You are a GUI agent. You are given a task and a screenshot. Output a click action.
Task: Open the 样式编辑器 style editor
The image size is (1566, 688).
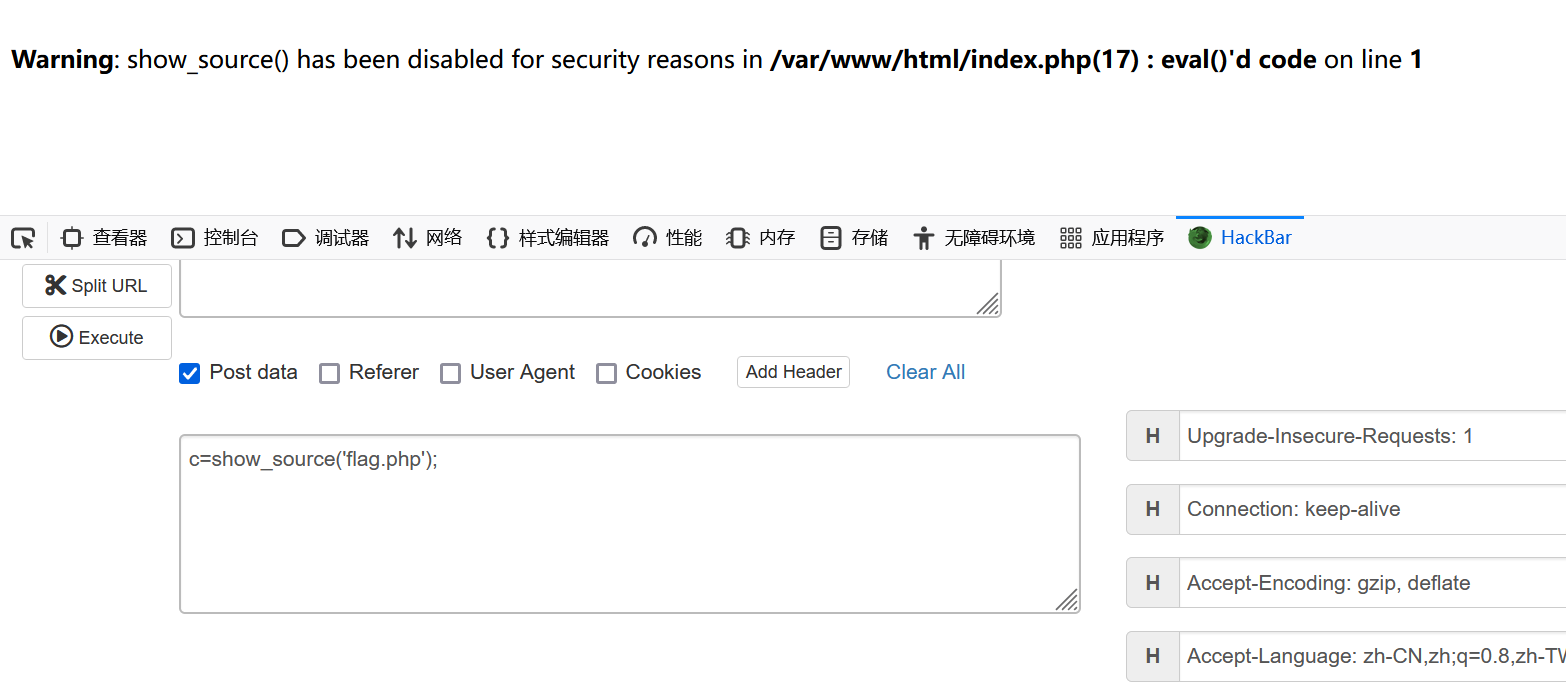coord(547,238)
